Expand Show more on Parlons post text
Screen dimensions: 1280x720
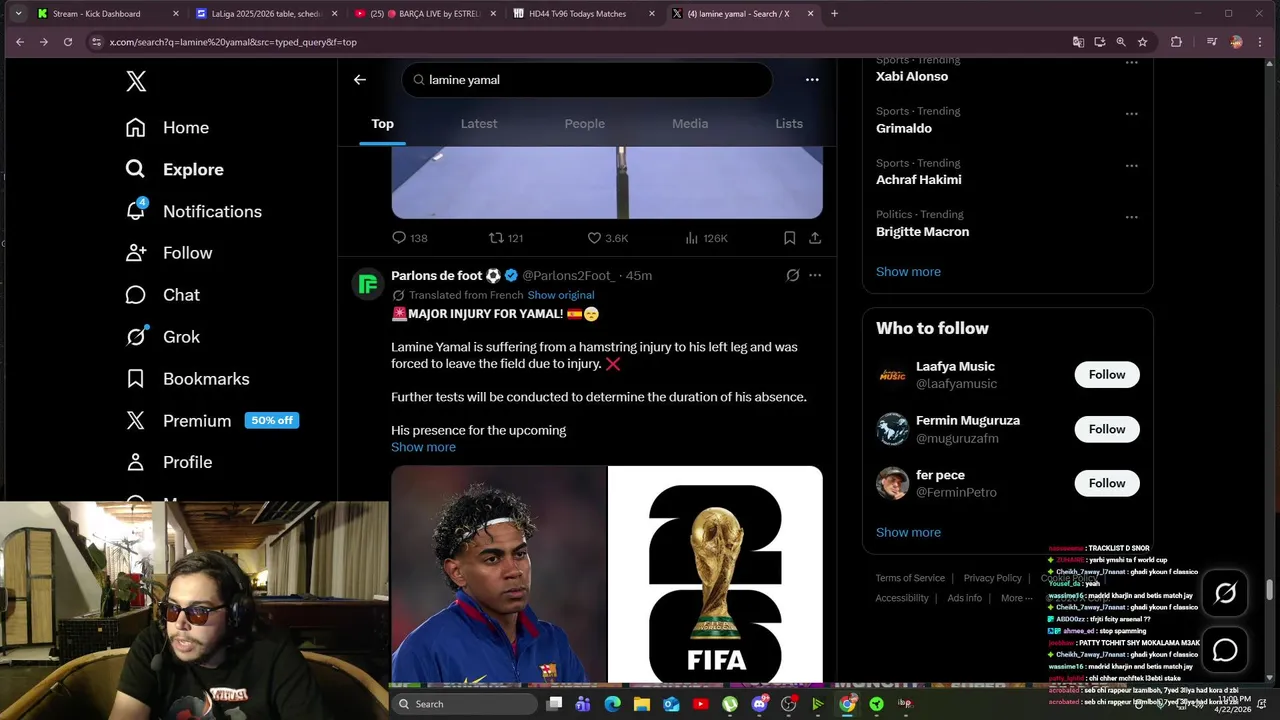[x=423, y=447]
